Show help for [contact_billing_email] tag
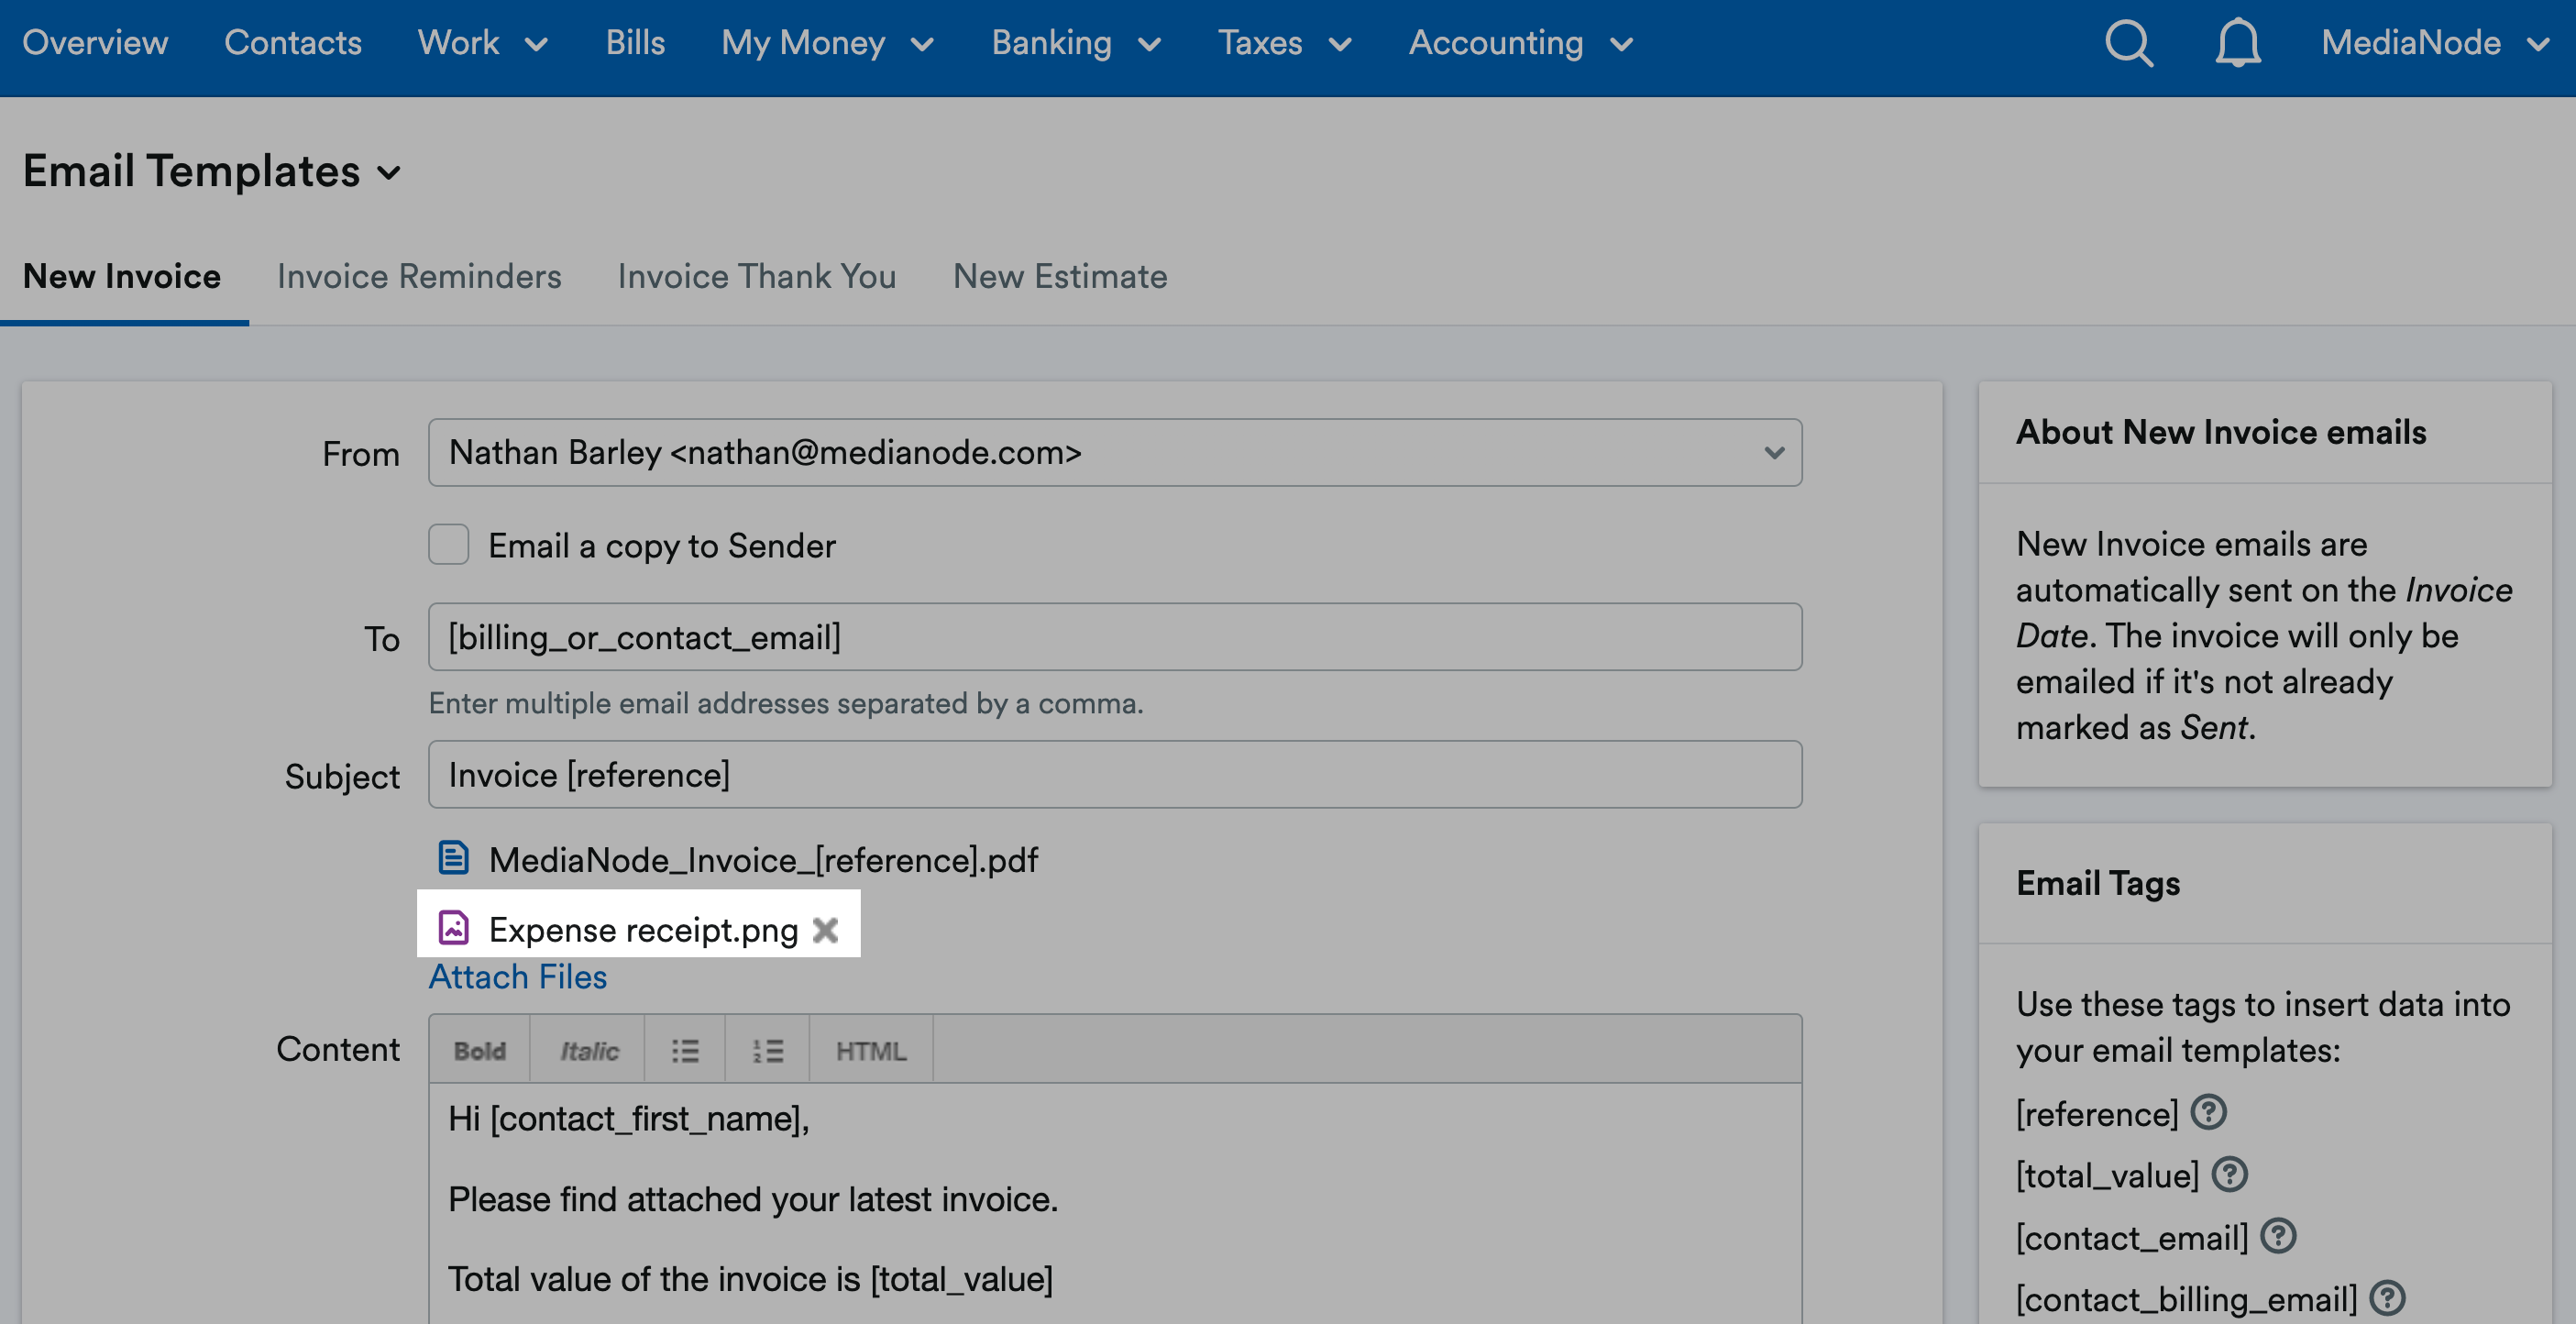The image size is (2576, 1324). pyautogui.click(x=2387, y=1298)
